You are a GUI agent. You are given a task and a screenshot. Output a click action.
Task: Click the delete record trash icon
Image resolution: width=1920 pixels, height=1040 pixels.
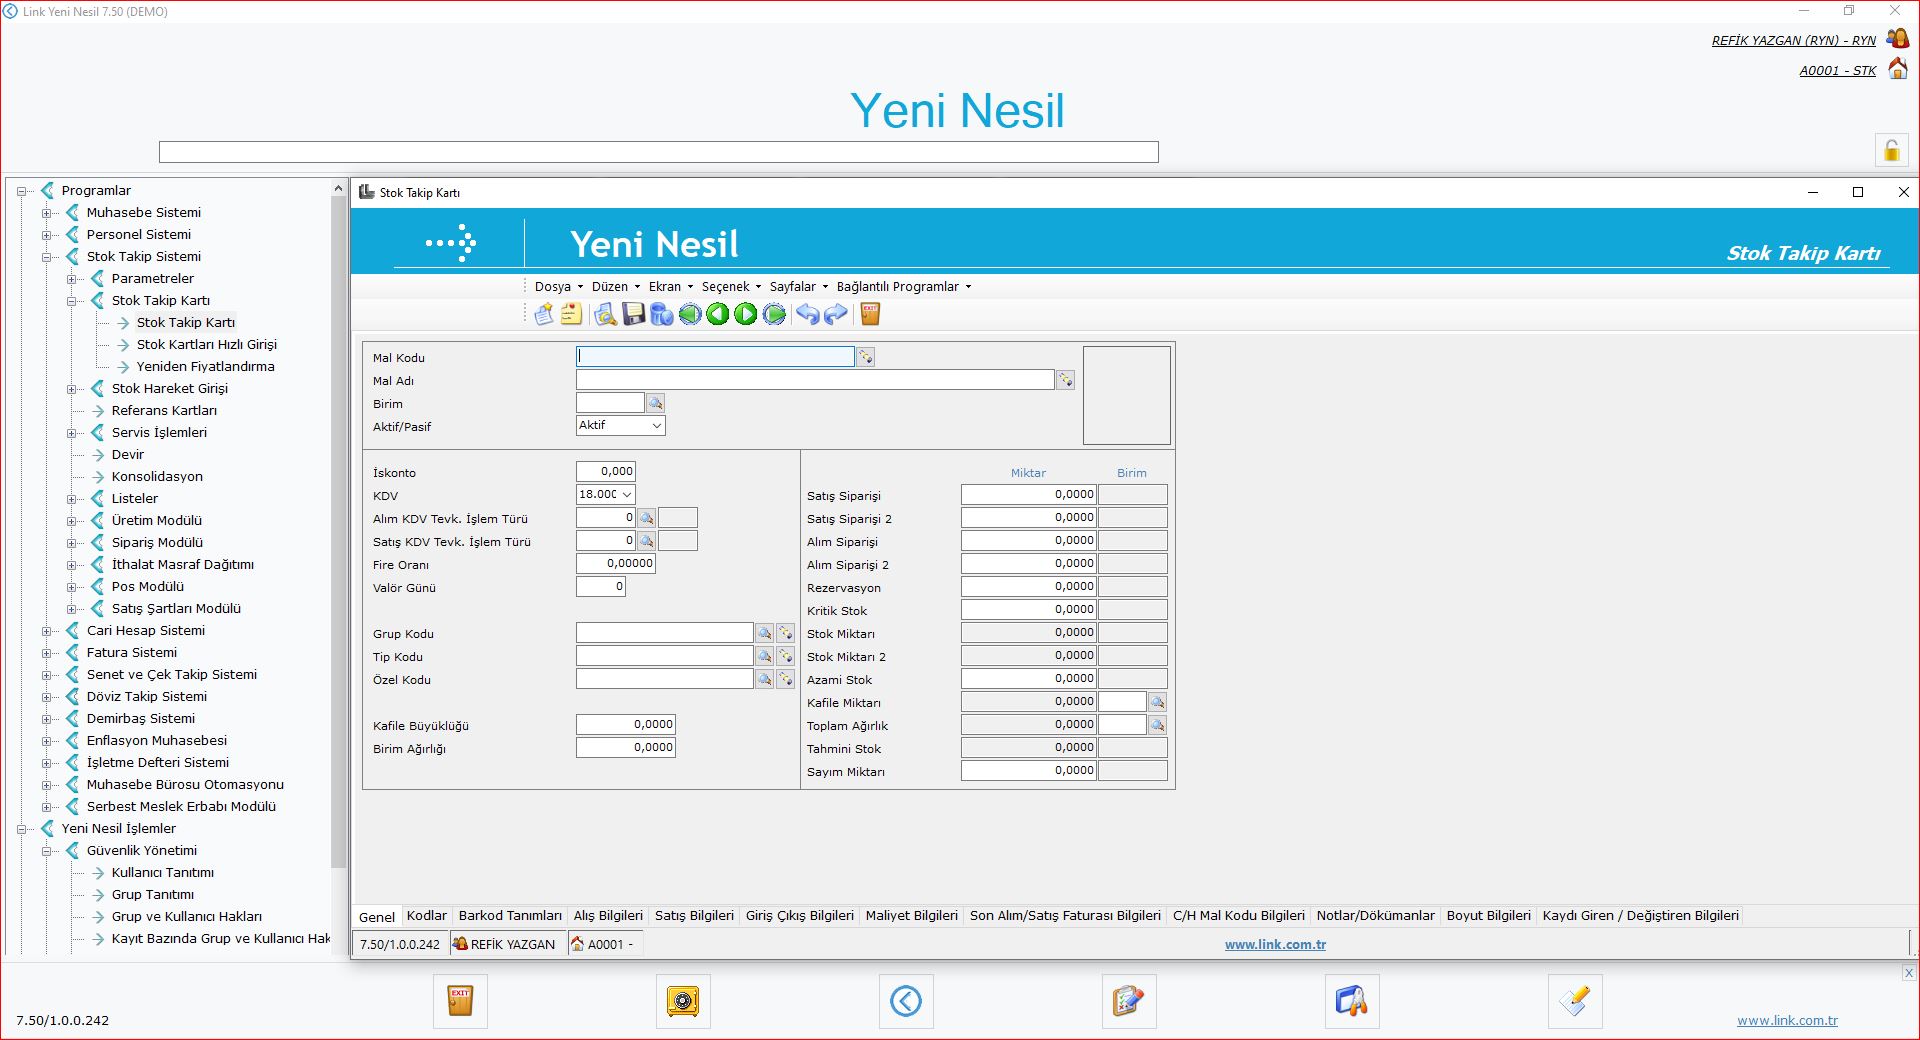(661, 315)
